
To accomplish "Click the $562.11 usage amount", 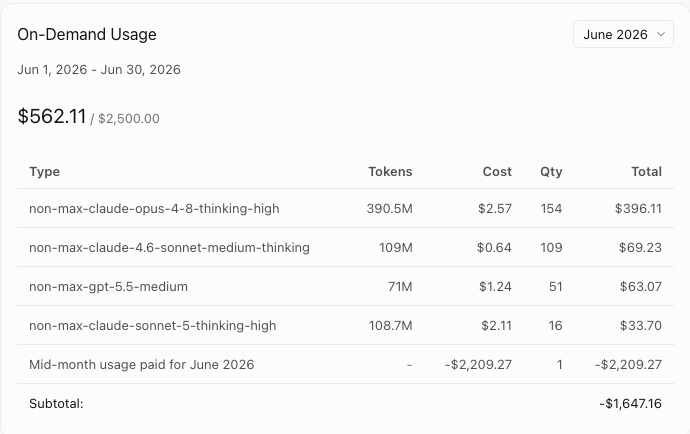I will pos(52,117).
